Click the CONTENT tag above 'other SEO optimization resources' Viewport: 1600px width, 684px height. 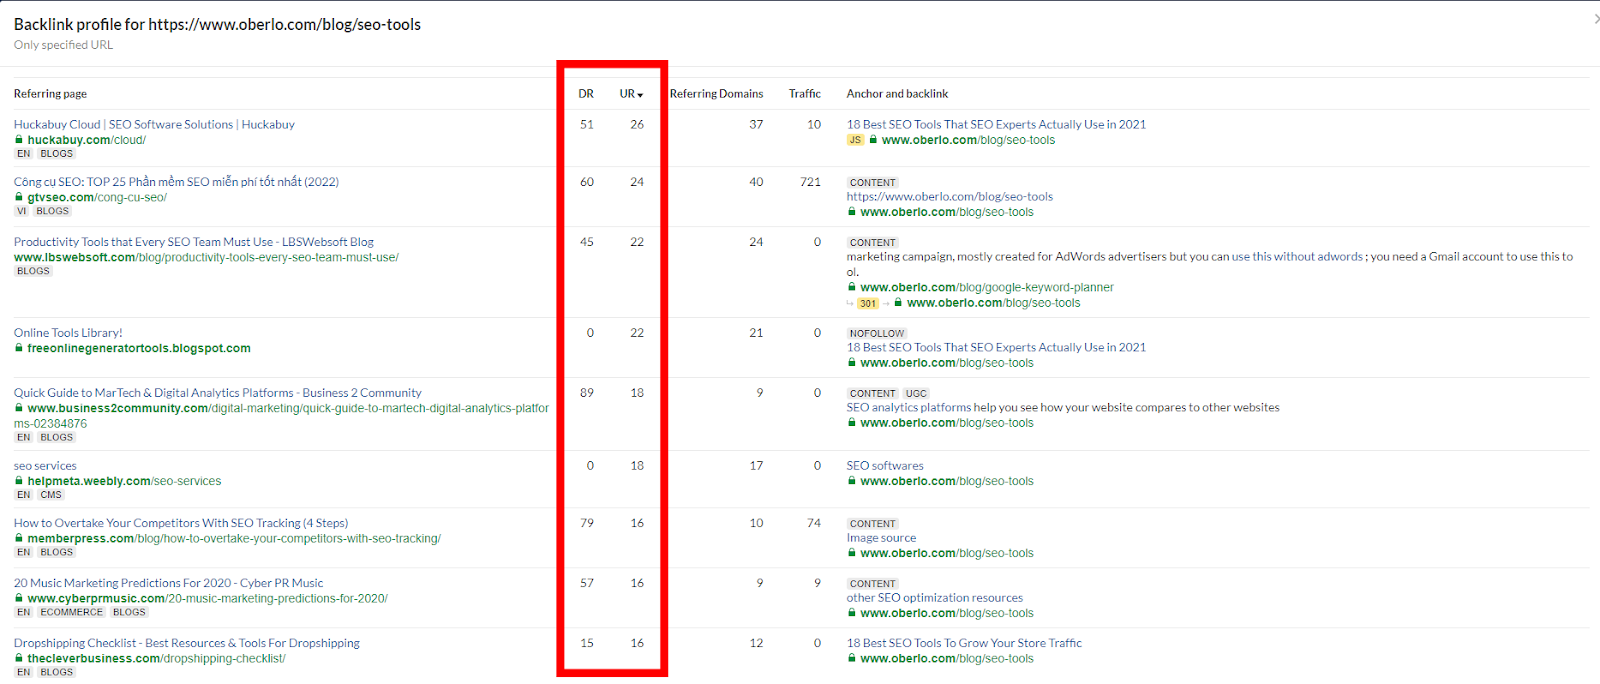(873, 584)
